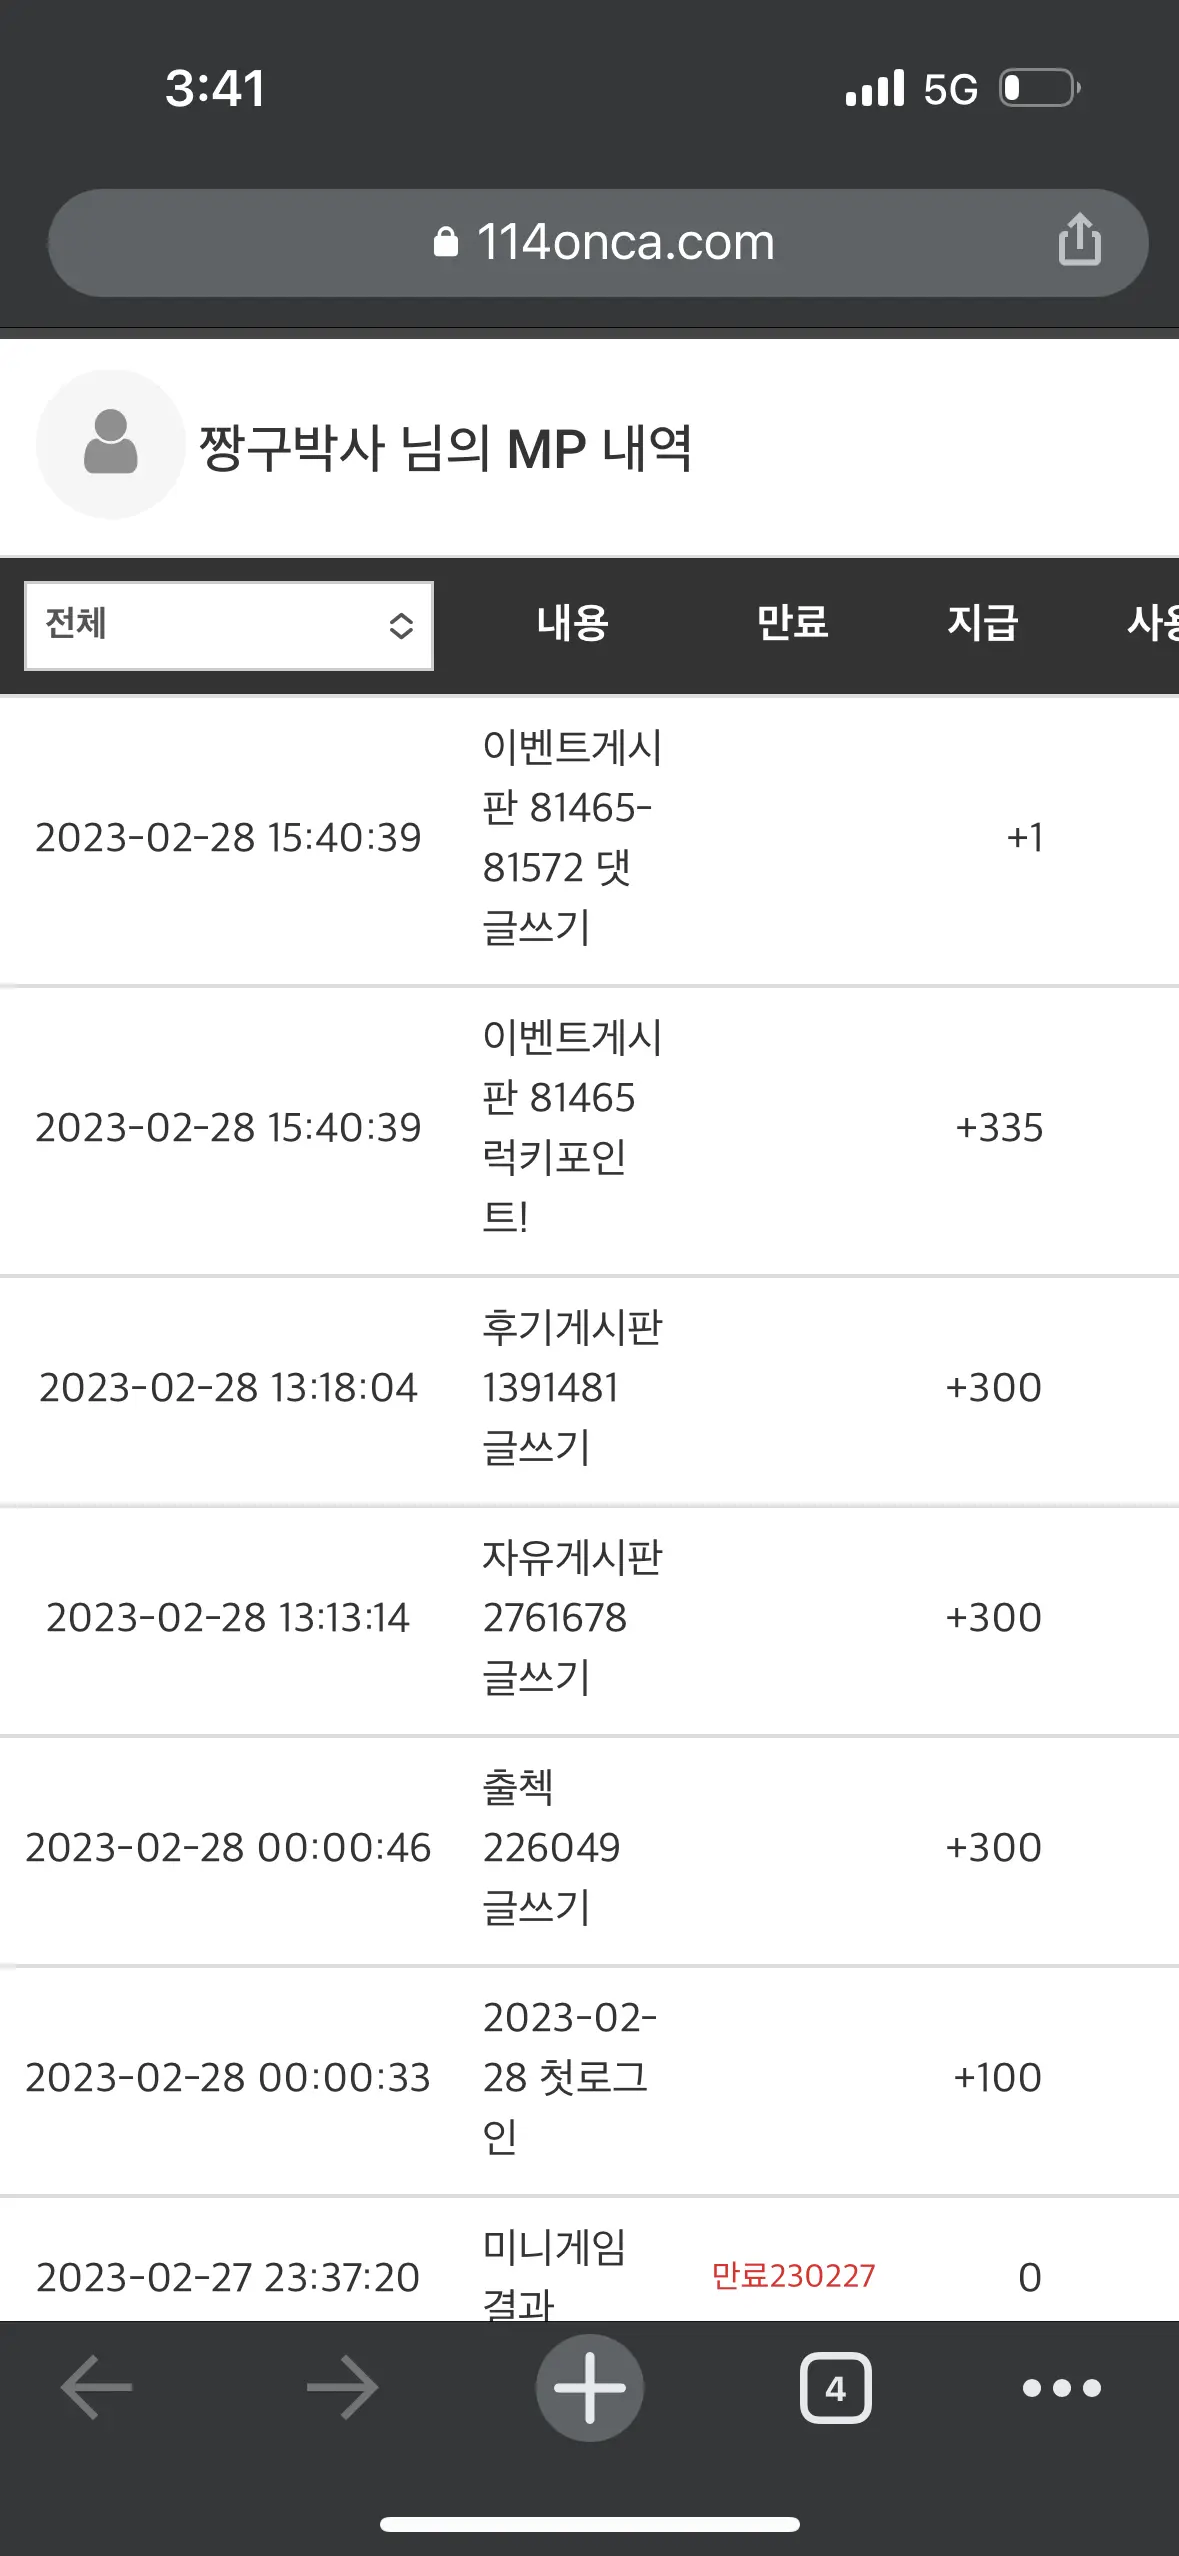This screenshot has width=1179, height=2556.
Task: Click the 지급 column header
Action: [x=982, y=623]
